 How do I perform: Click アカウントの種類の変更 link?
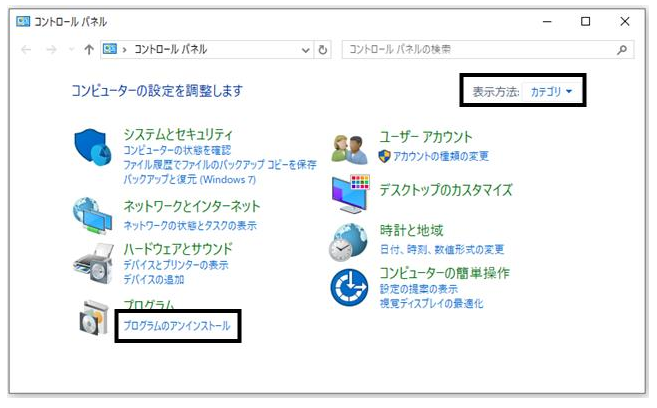pos(440,156)
